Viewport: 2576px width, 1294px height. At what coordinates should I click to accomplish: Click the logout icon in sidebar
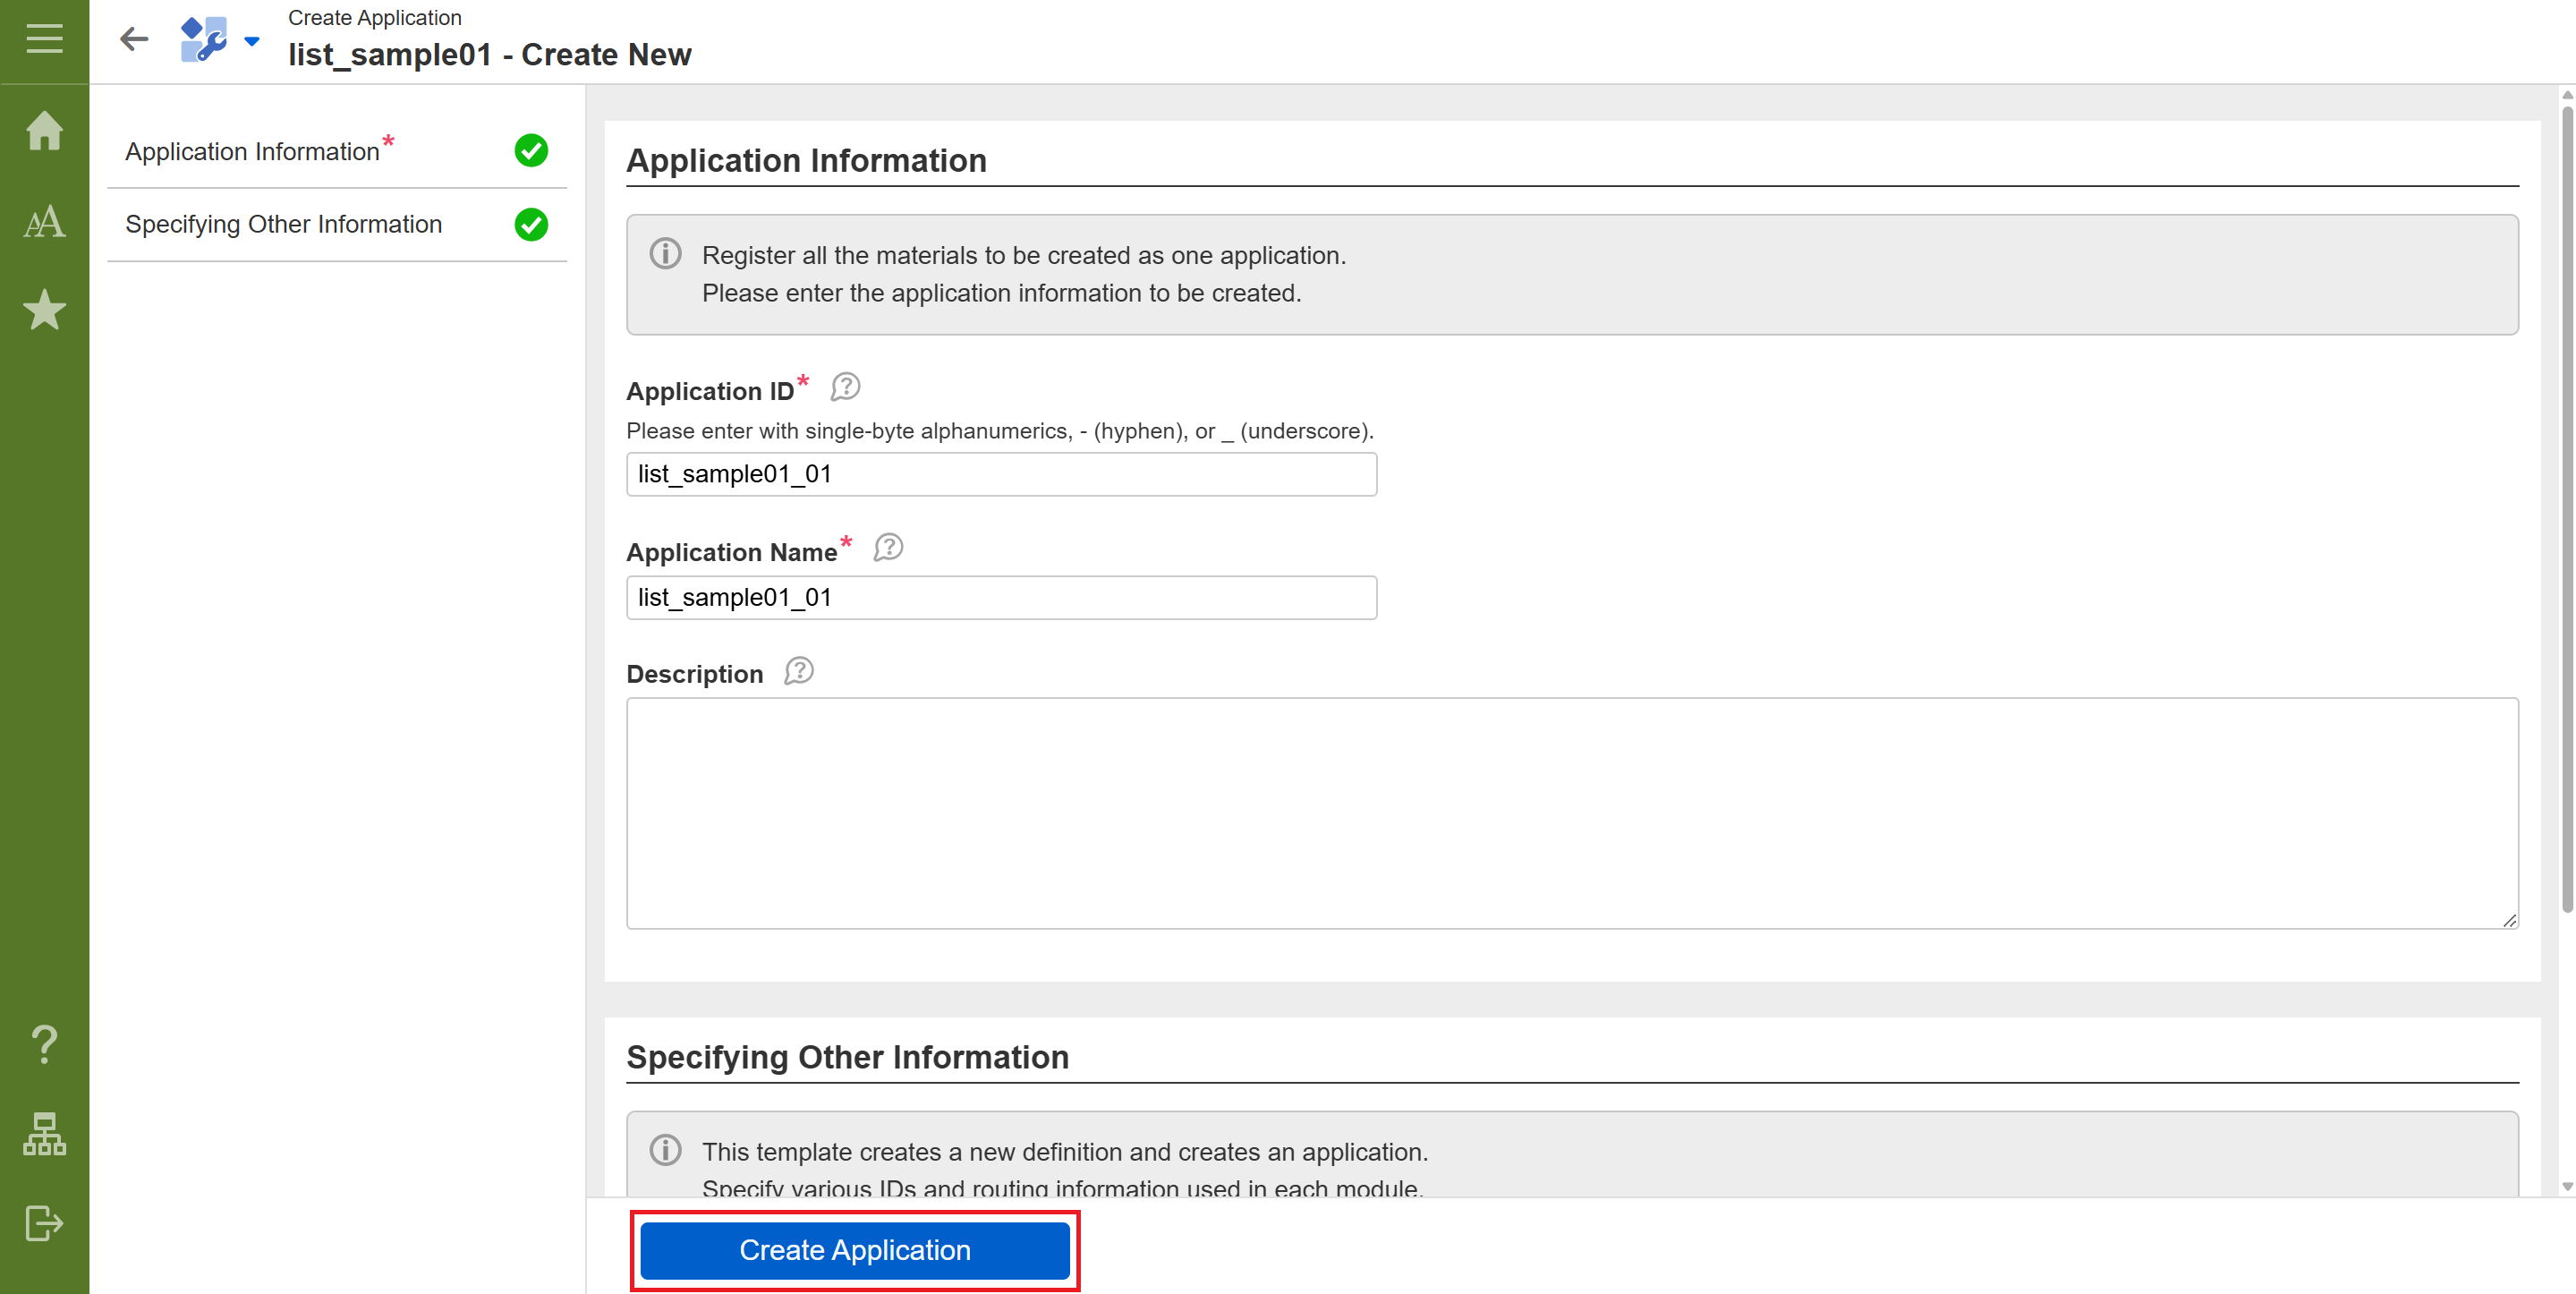click(x=44, y=1222)
